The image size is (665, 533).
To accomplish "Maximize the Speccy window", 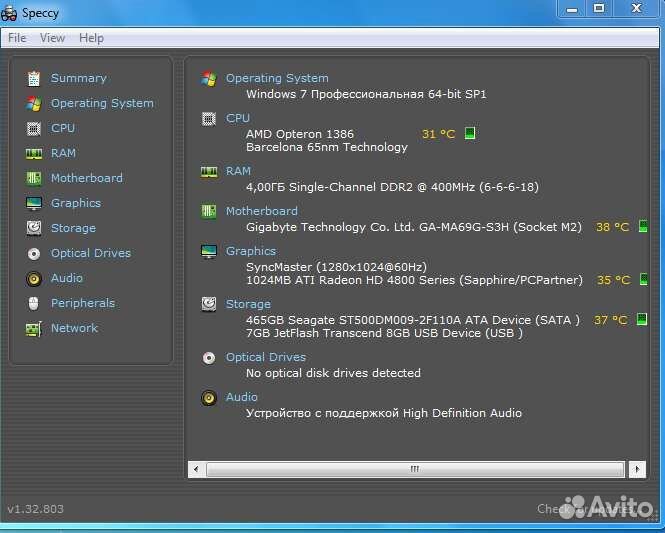I will [599, 9].
